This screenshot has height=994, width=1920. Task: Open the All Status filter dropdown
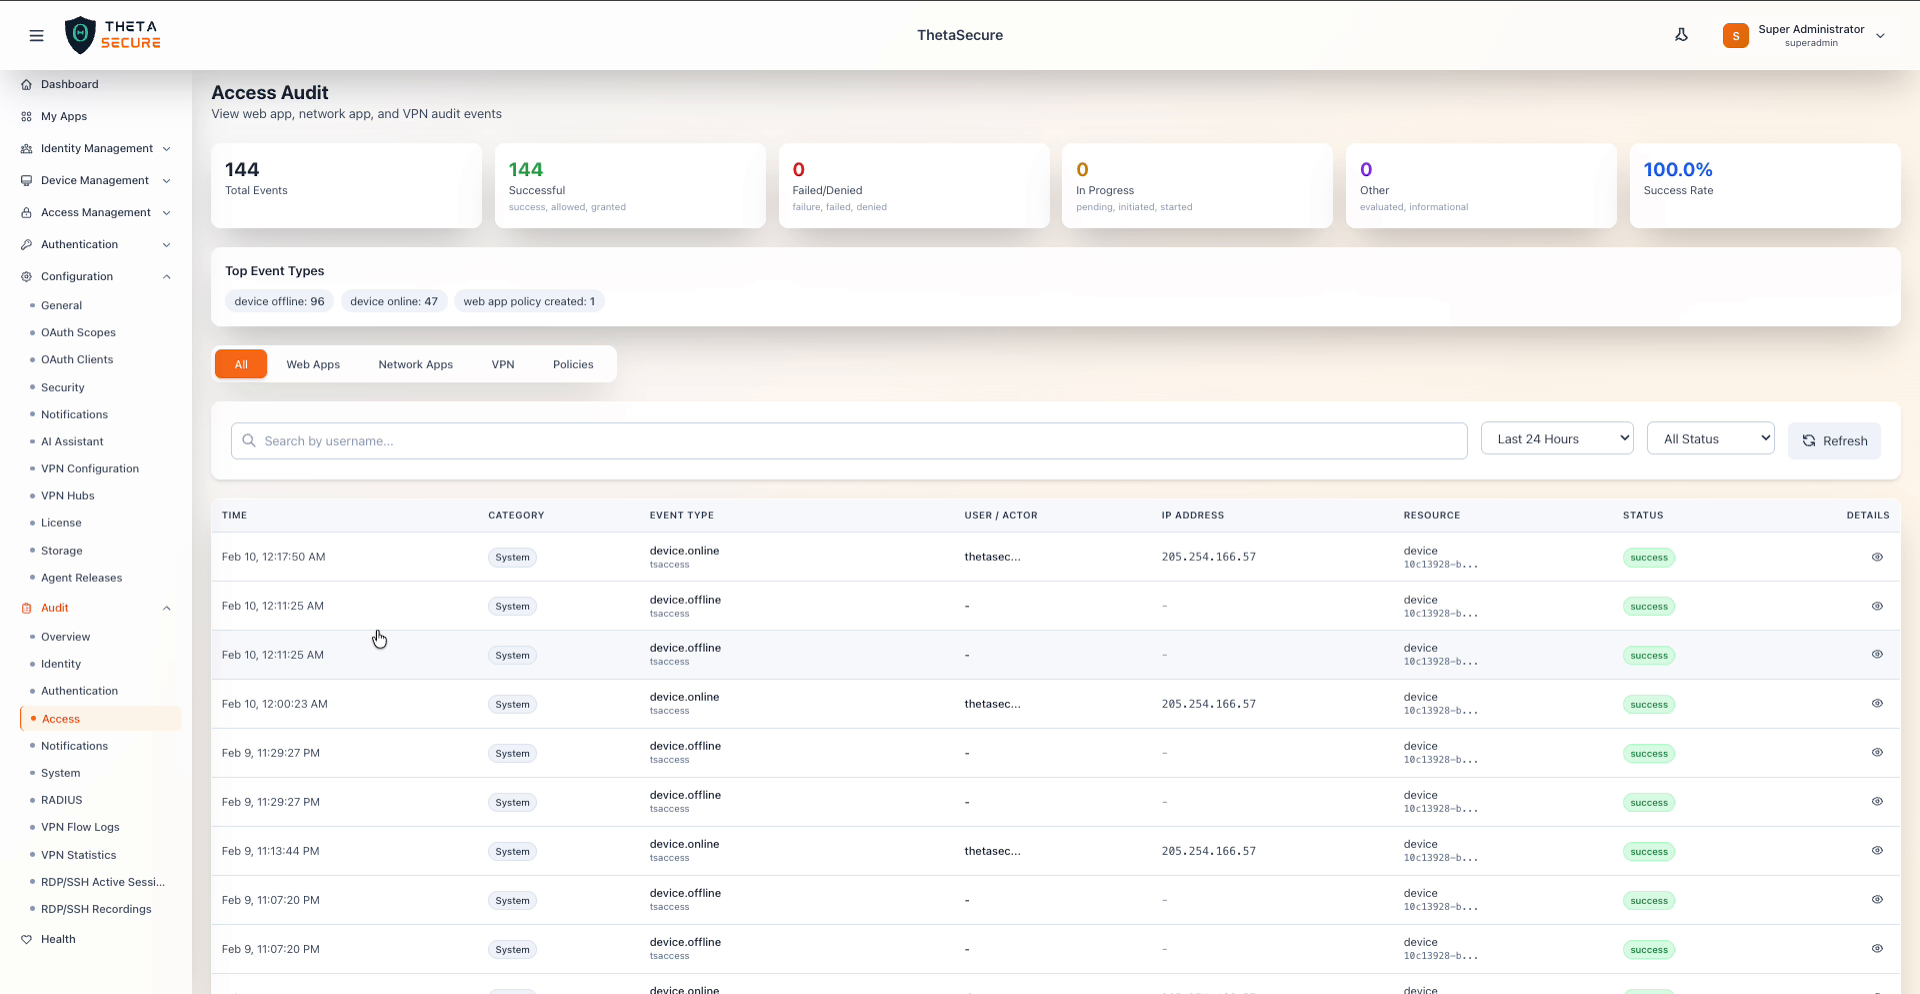(x=1710, y=438)
